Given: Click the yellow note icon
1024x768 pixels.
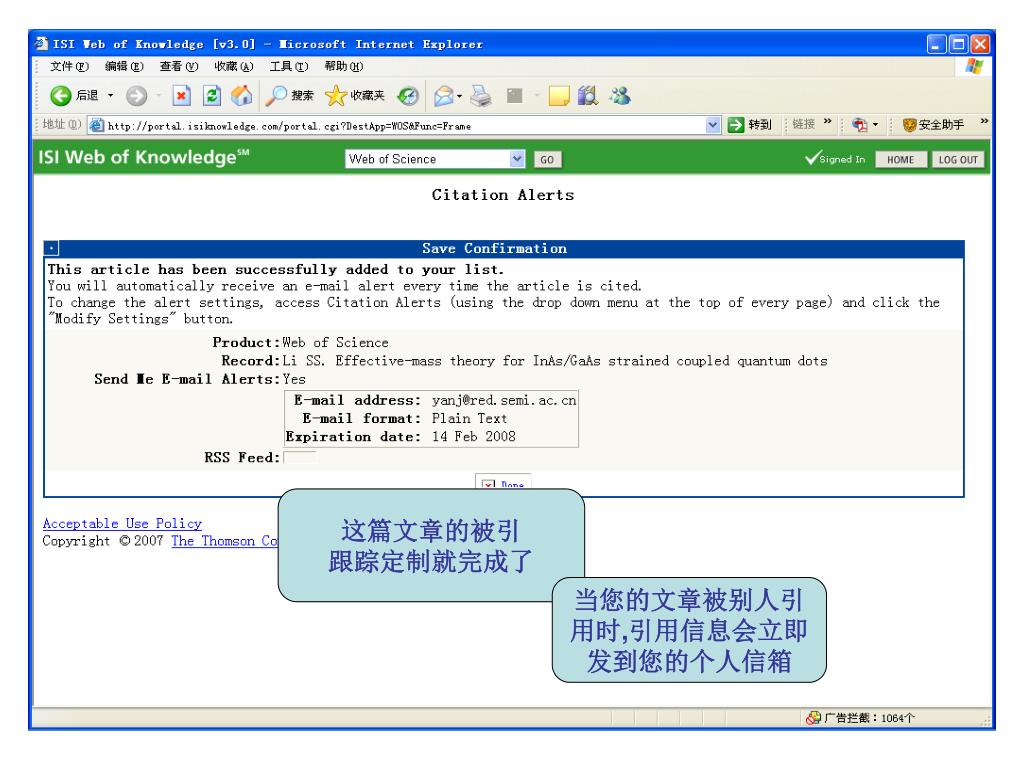Looking at the screenshot, I should pyautogui.click(x=559, y=96).
